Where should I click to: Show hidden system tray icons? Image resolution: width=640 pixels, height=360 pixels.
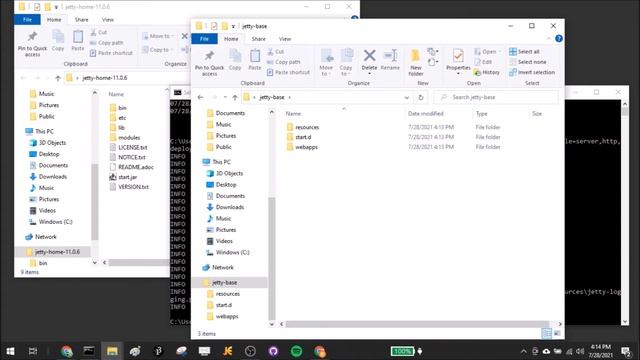coord(523,351)
